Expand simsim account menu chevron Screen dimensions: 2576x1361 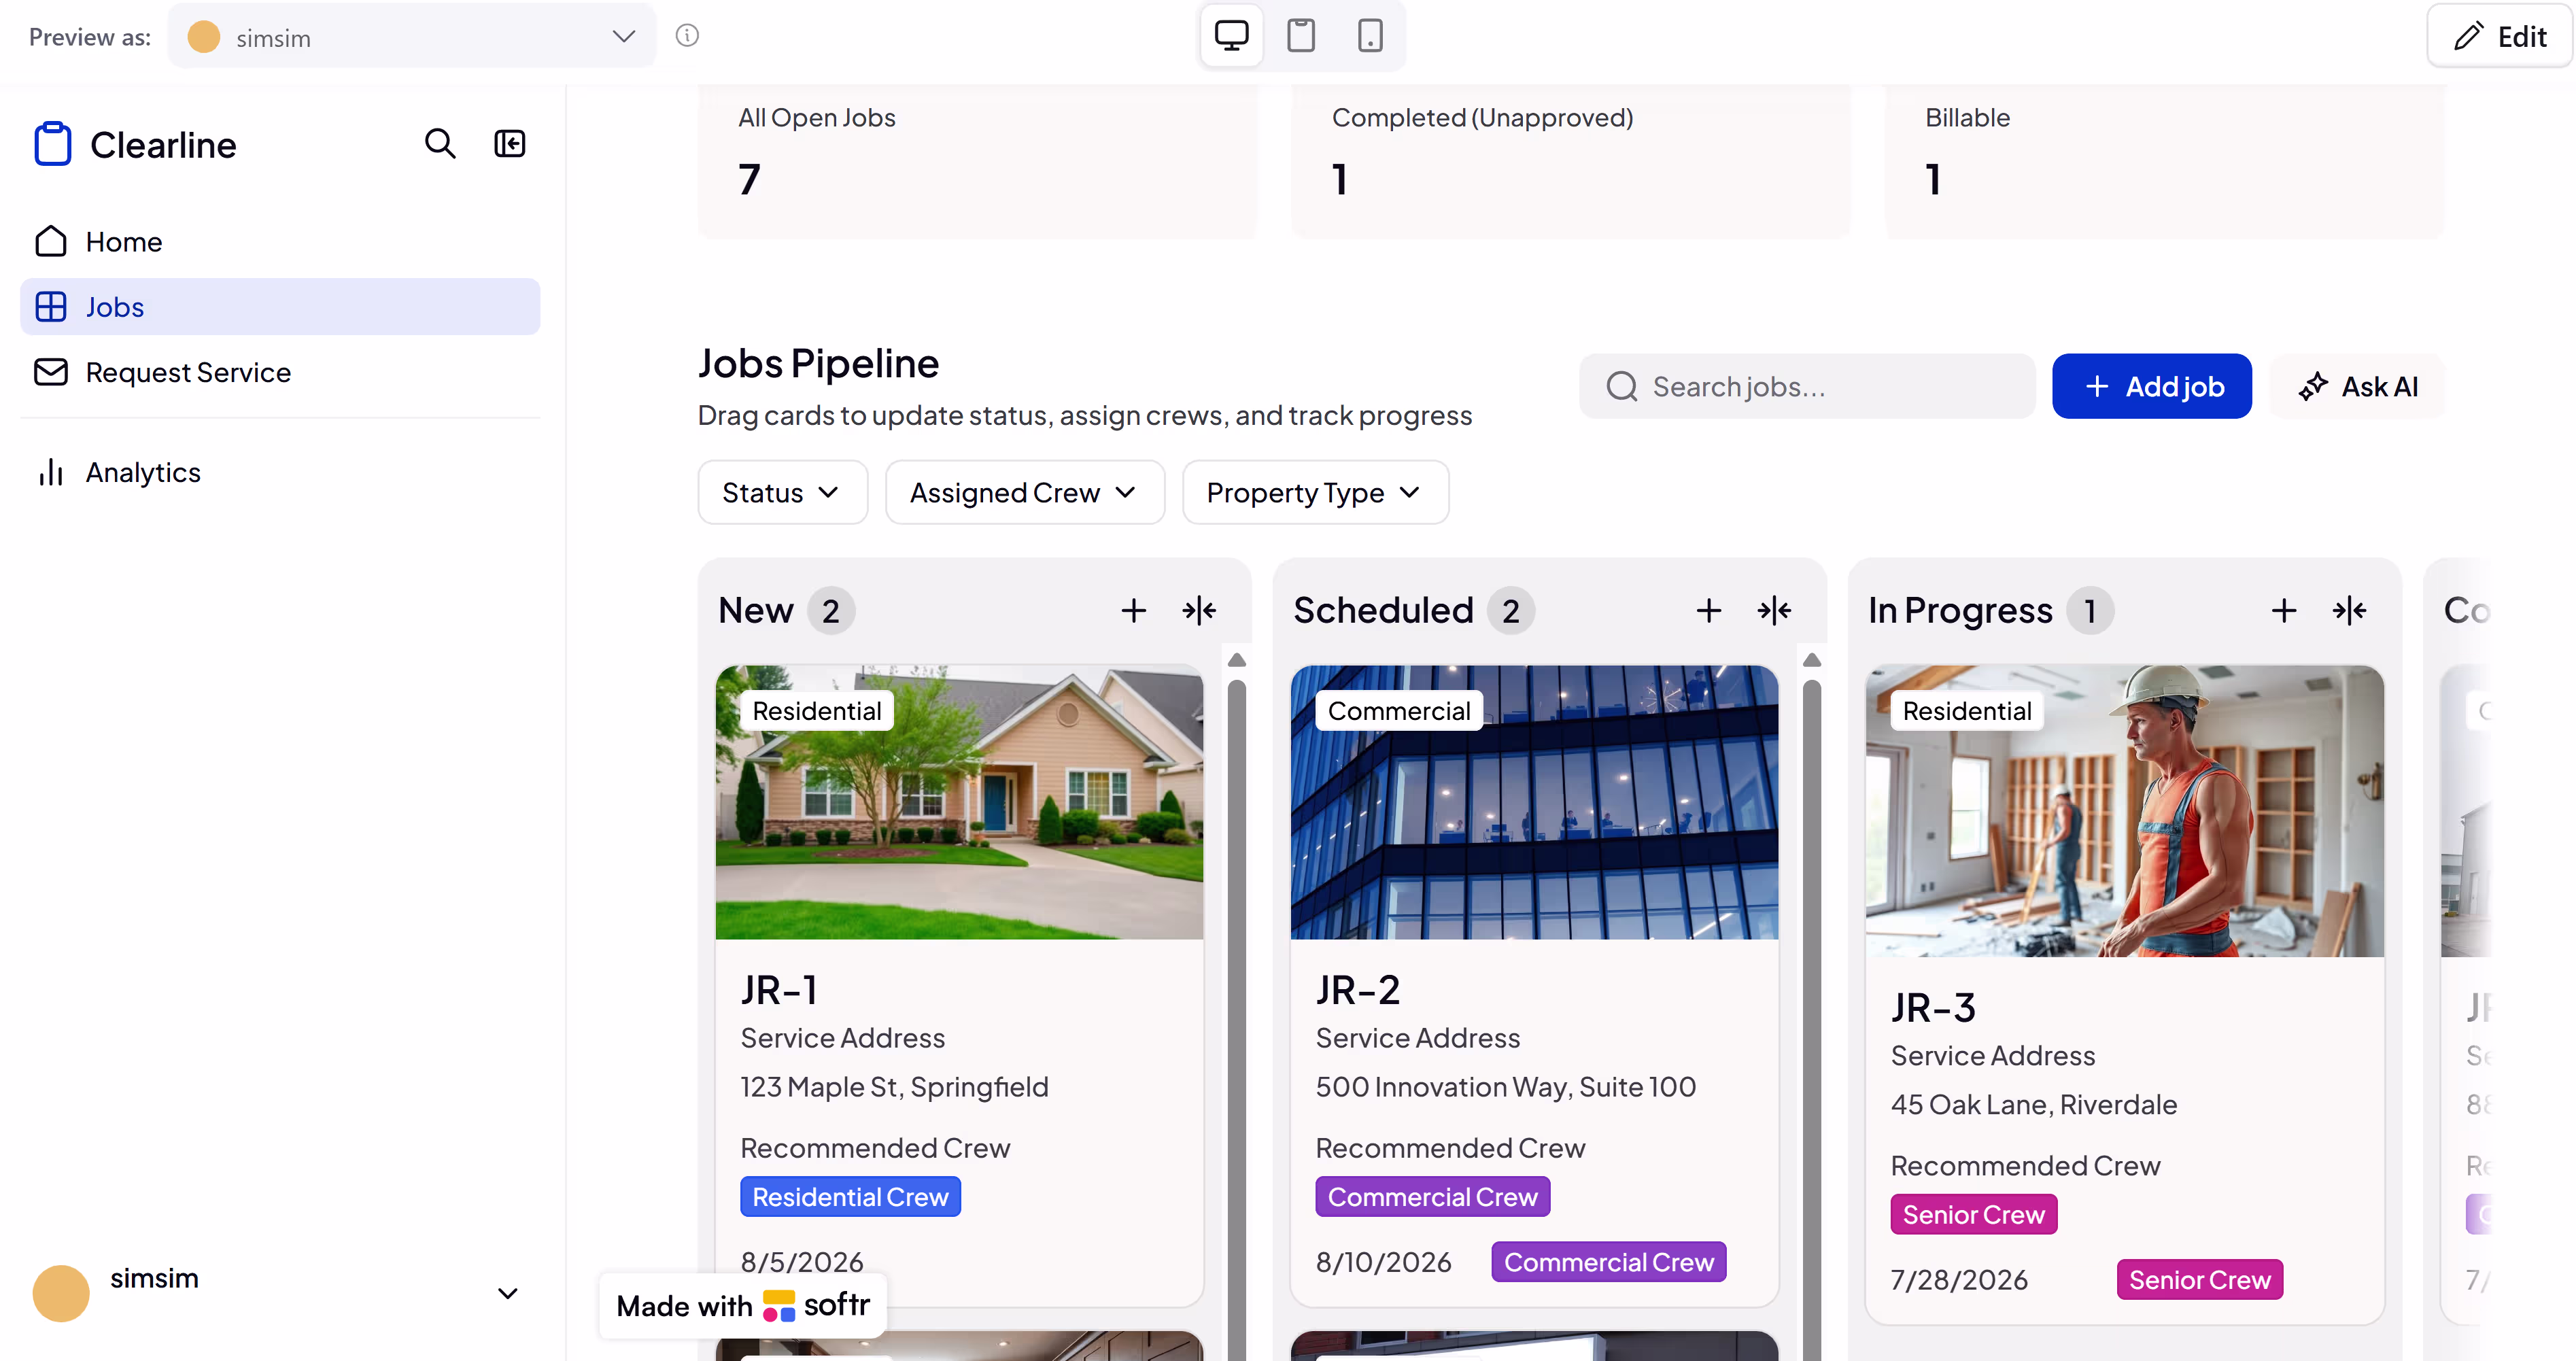[x=508, y=1293]
